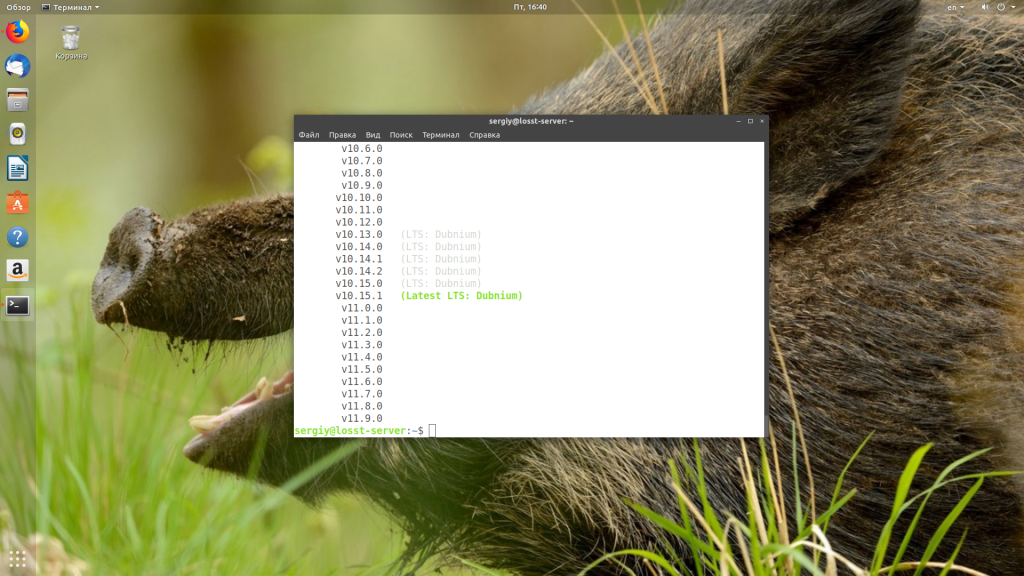Open the Правка menu
The height and width of the screenshot is (576, 1024).
tap(342, 135)
